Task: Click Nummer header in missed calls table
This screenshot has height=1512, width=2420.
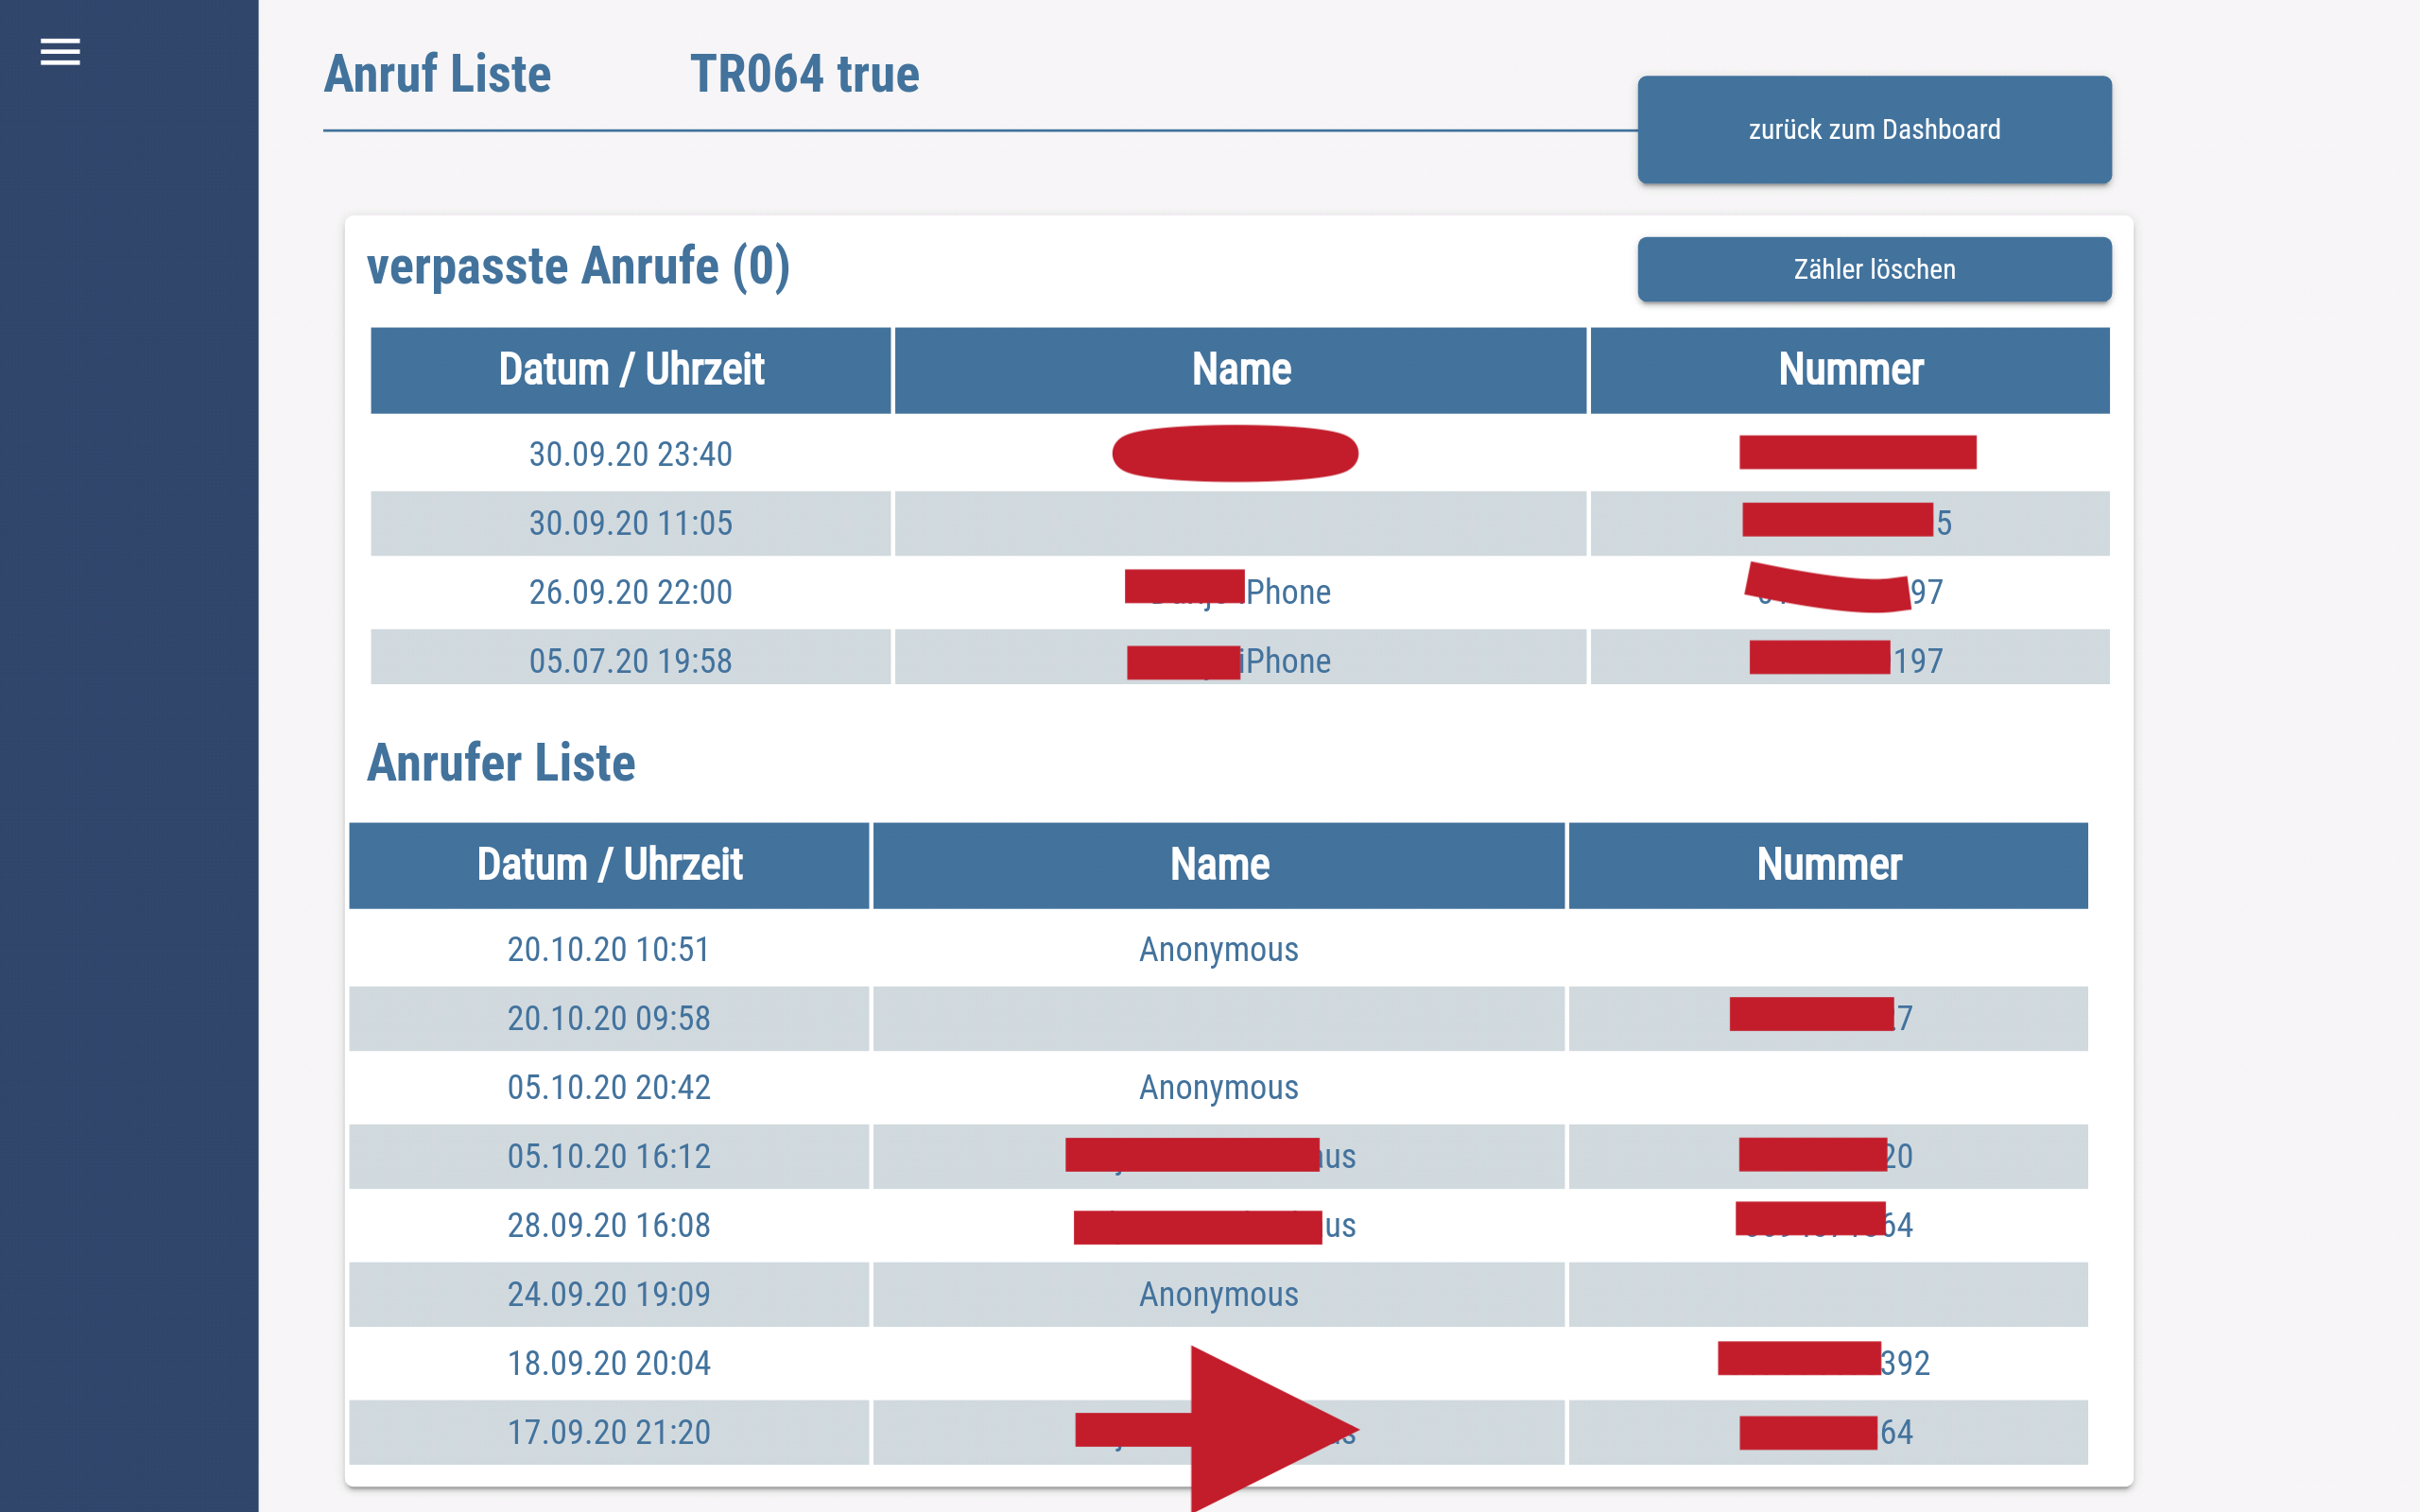Action: [x=1849, y=370]
